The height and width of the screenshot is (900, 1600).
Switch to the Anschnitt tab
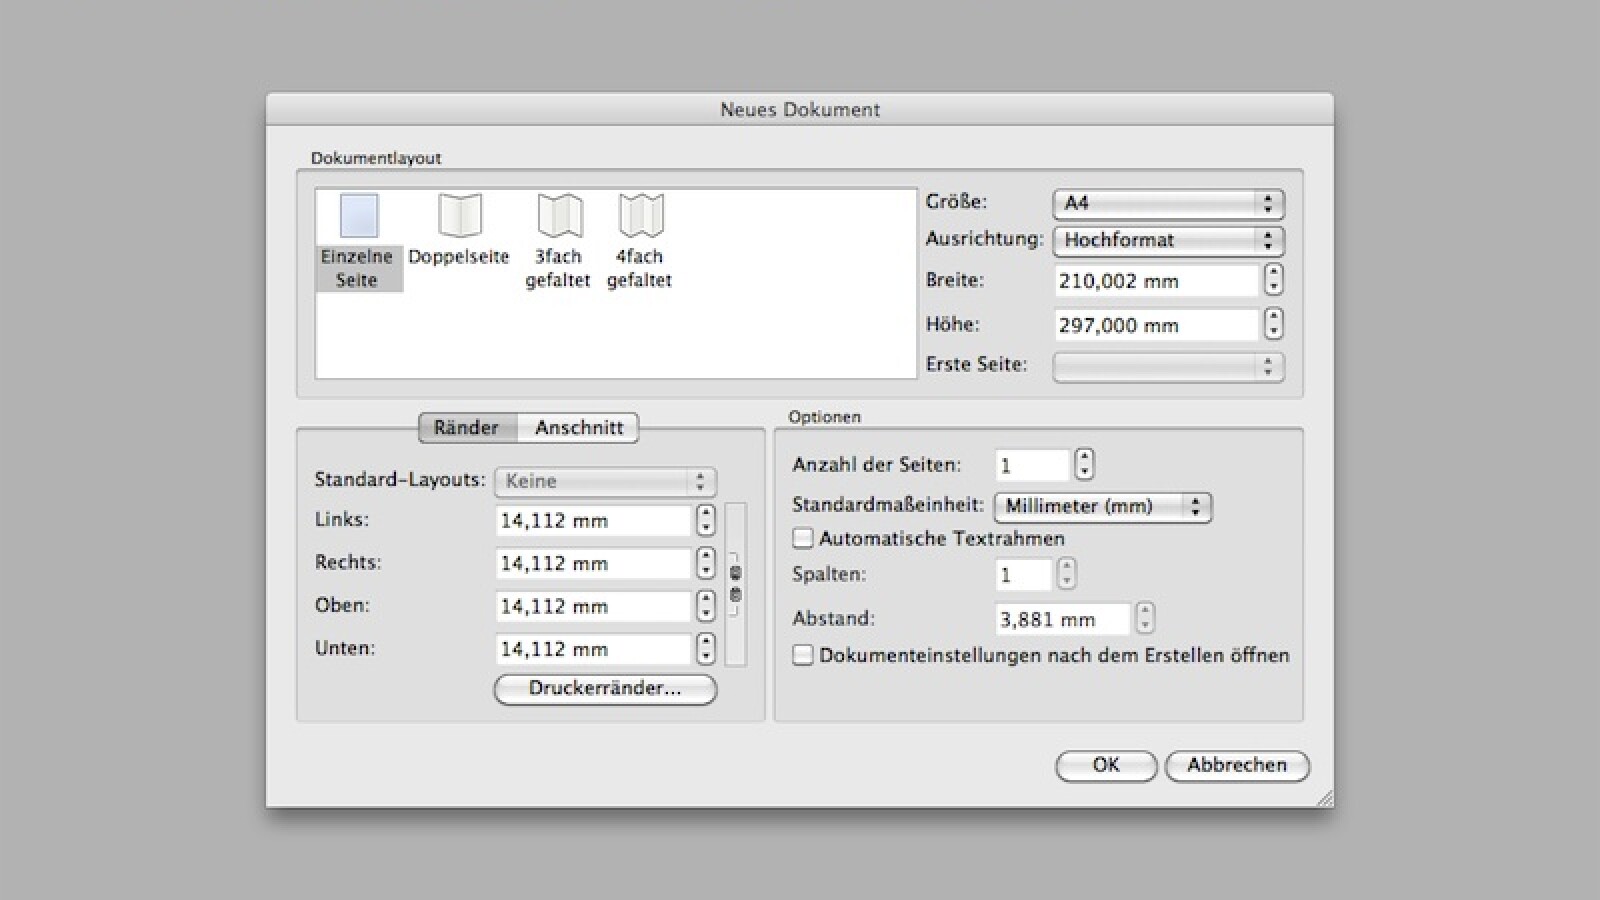coord(578,428)
